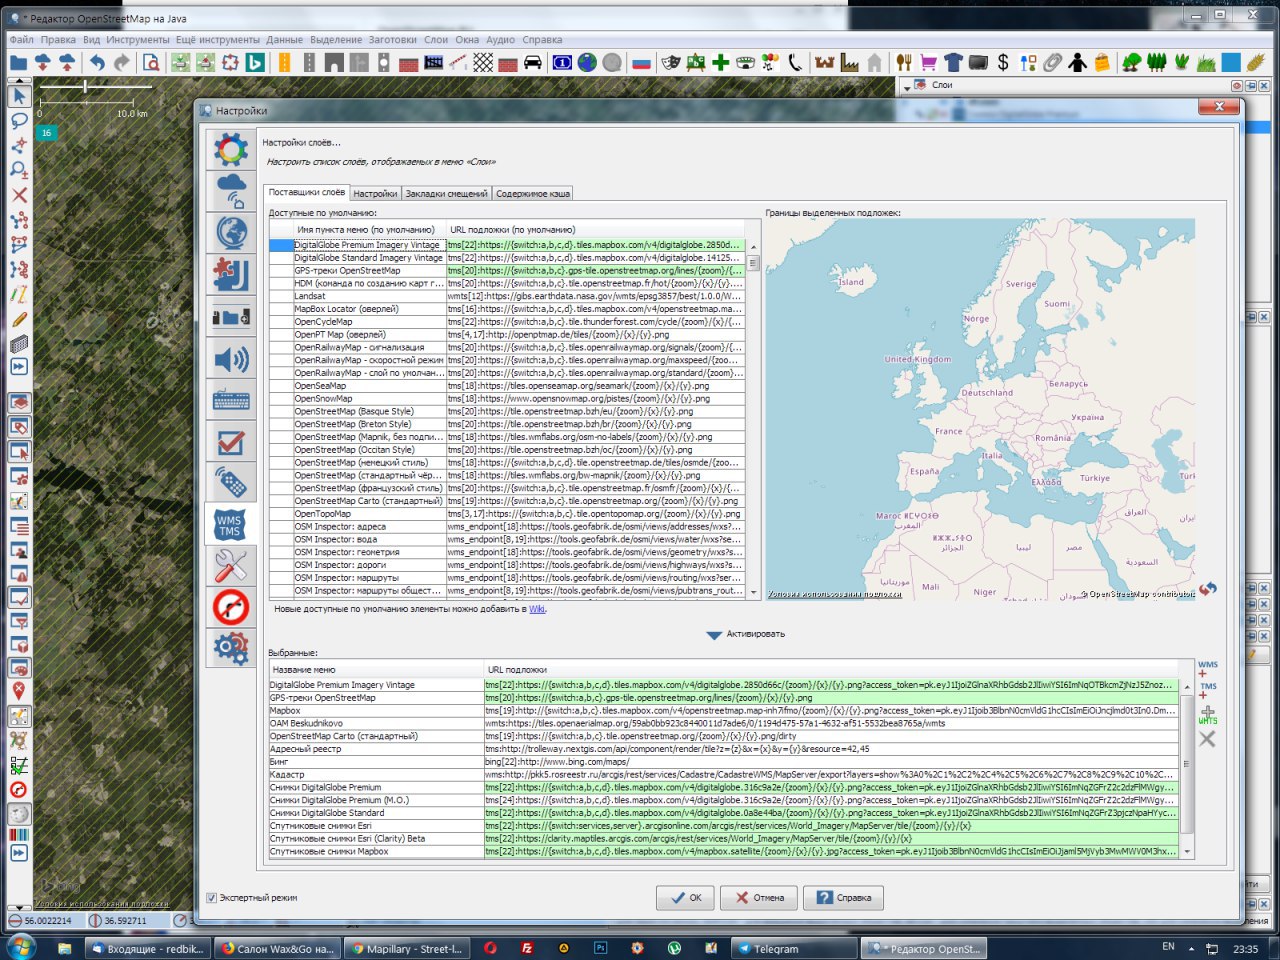Click the OK button
Image resolution: width=1280 pixels, height=960 pixels.
tap(686, 897)
